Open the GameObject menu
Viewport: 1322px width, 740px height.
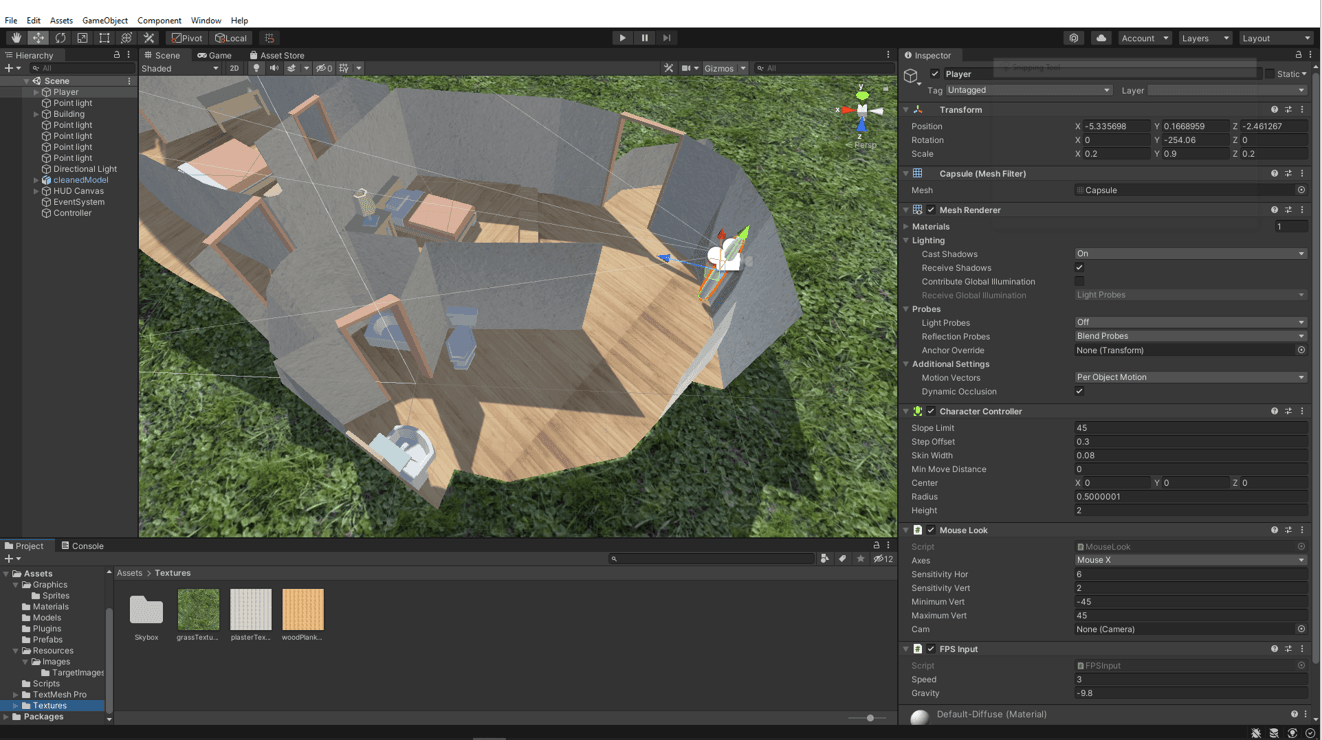pos(103,20)
